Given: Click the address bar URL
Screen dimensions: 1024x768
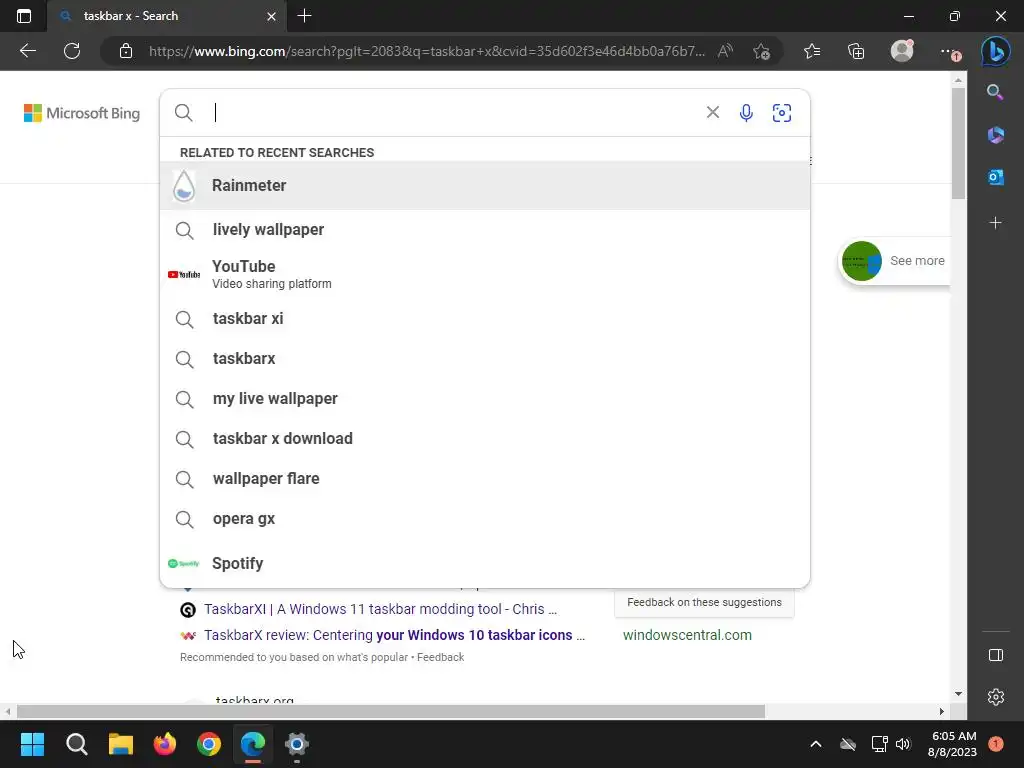Looking at the screenshot, I should pos(427,51).
